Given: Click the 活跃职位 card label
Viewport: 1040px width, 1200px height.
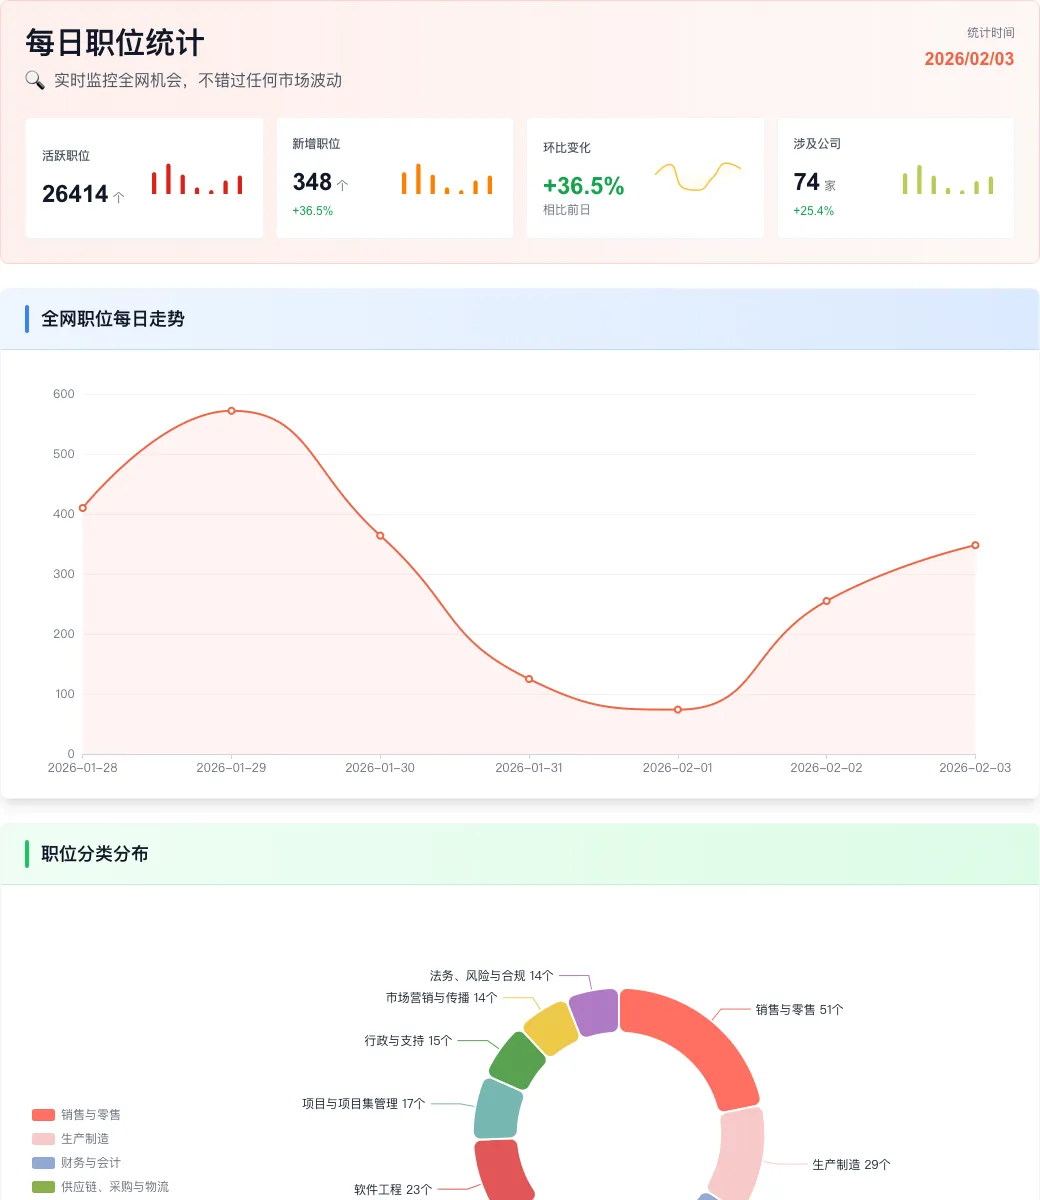Looking at the screenshot, I should click(66, 156).
